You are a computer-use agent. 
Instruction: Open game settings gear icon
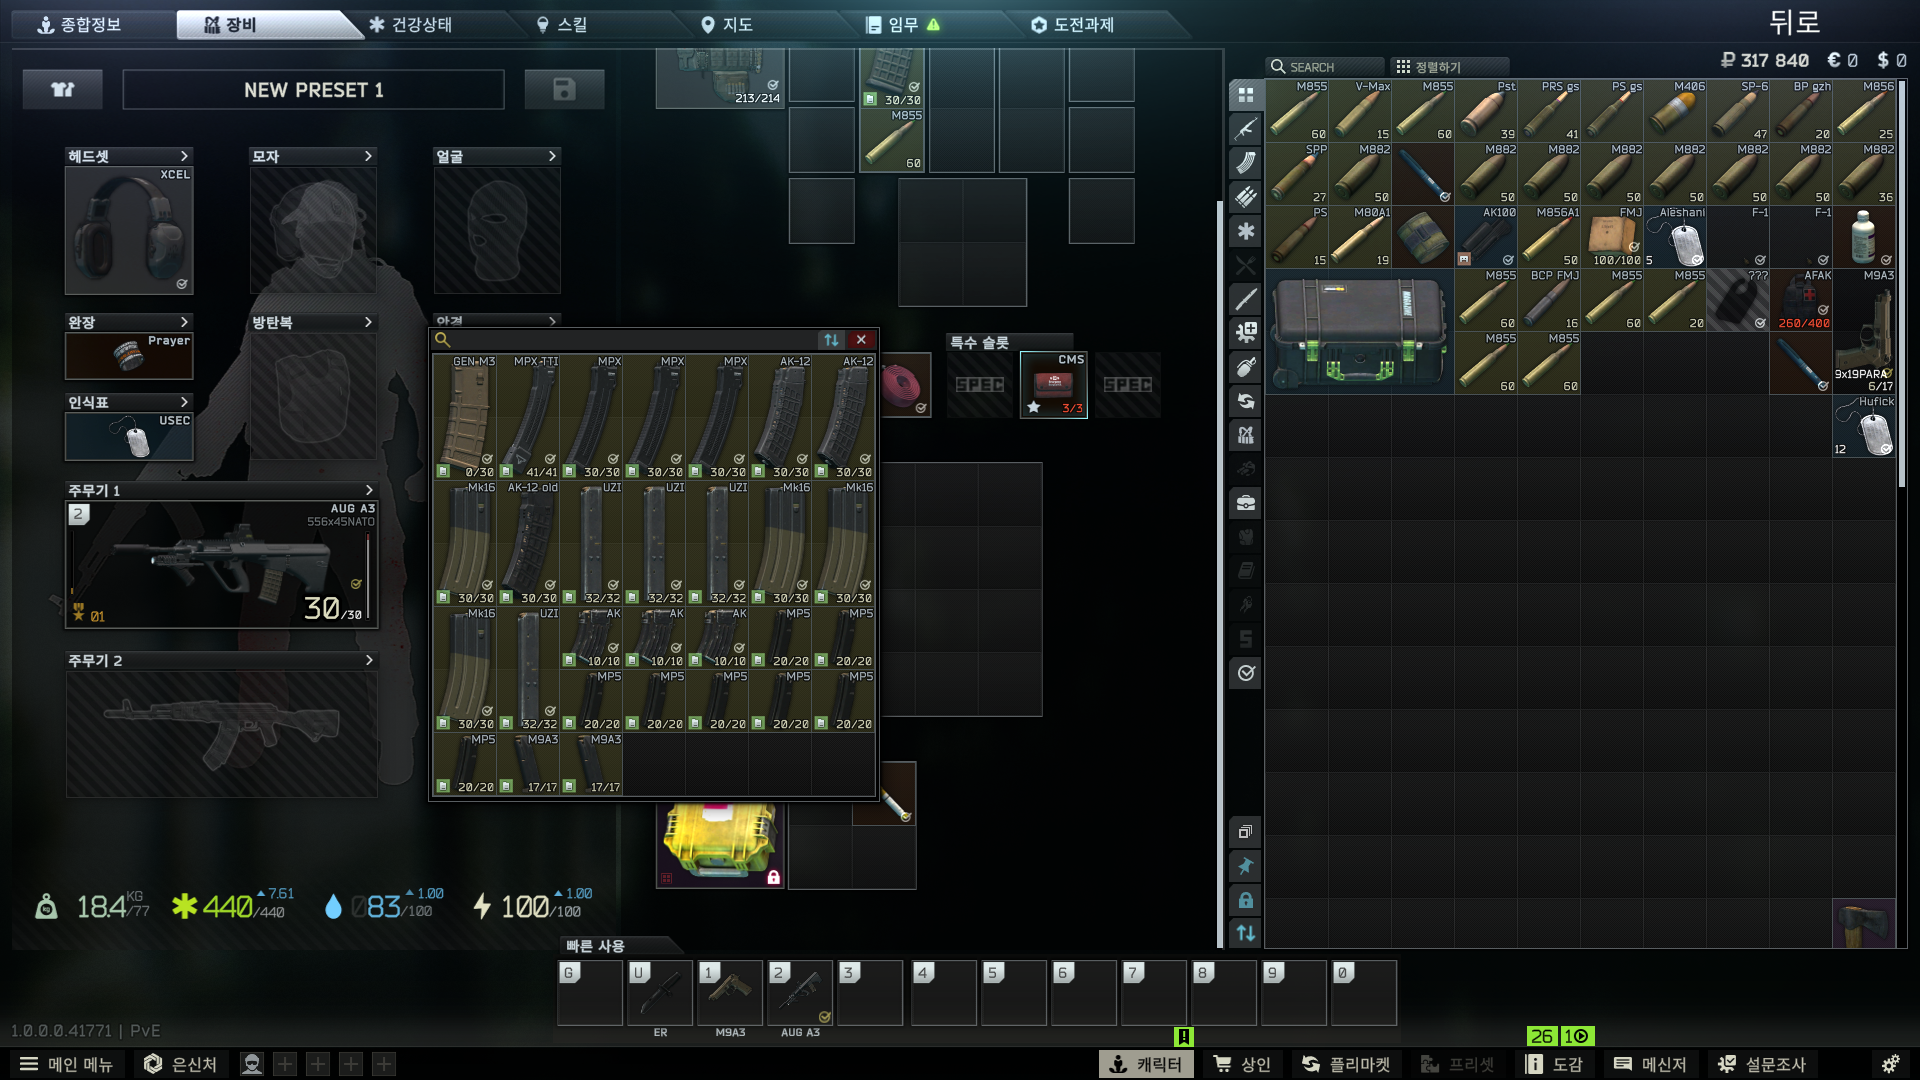coord(1890,1064)
